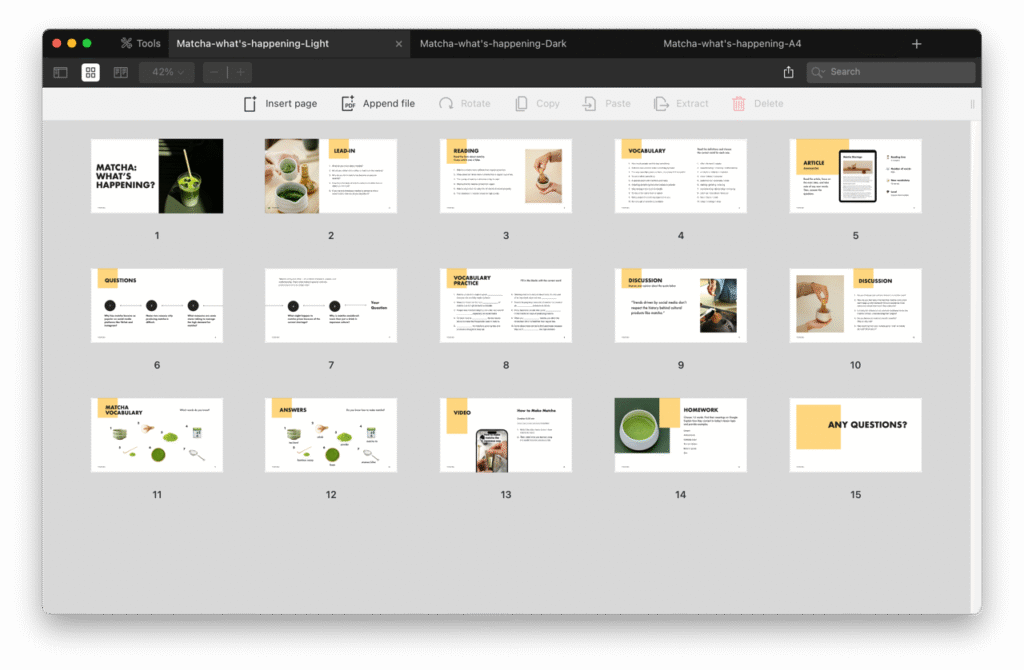
Task: Click the Copy page icon
Action: [x=521, y=103]
